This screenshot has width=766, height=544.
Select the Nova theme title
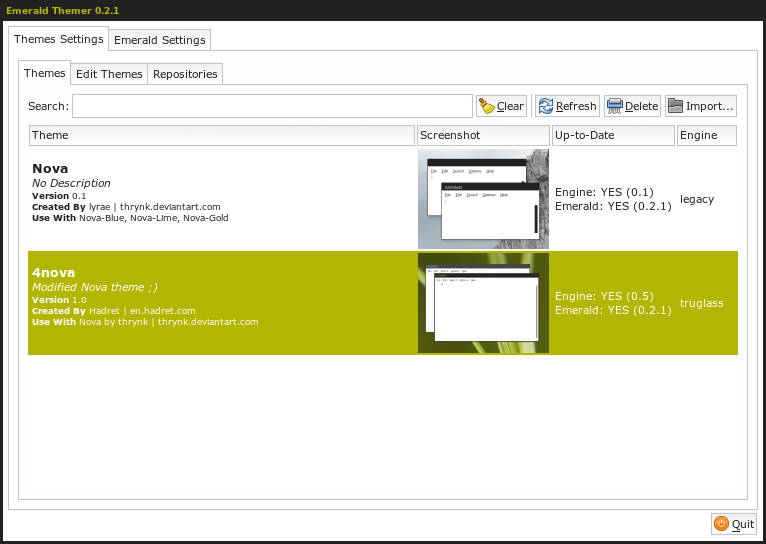[x=50, y=168]
